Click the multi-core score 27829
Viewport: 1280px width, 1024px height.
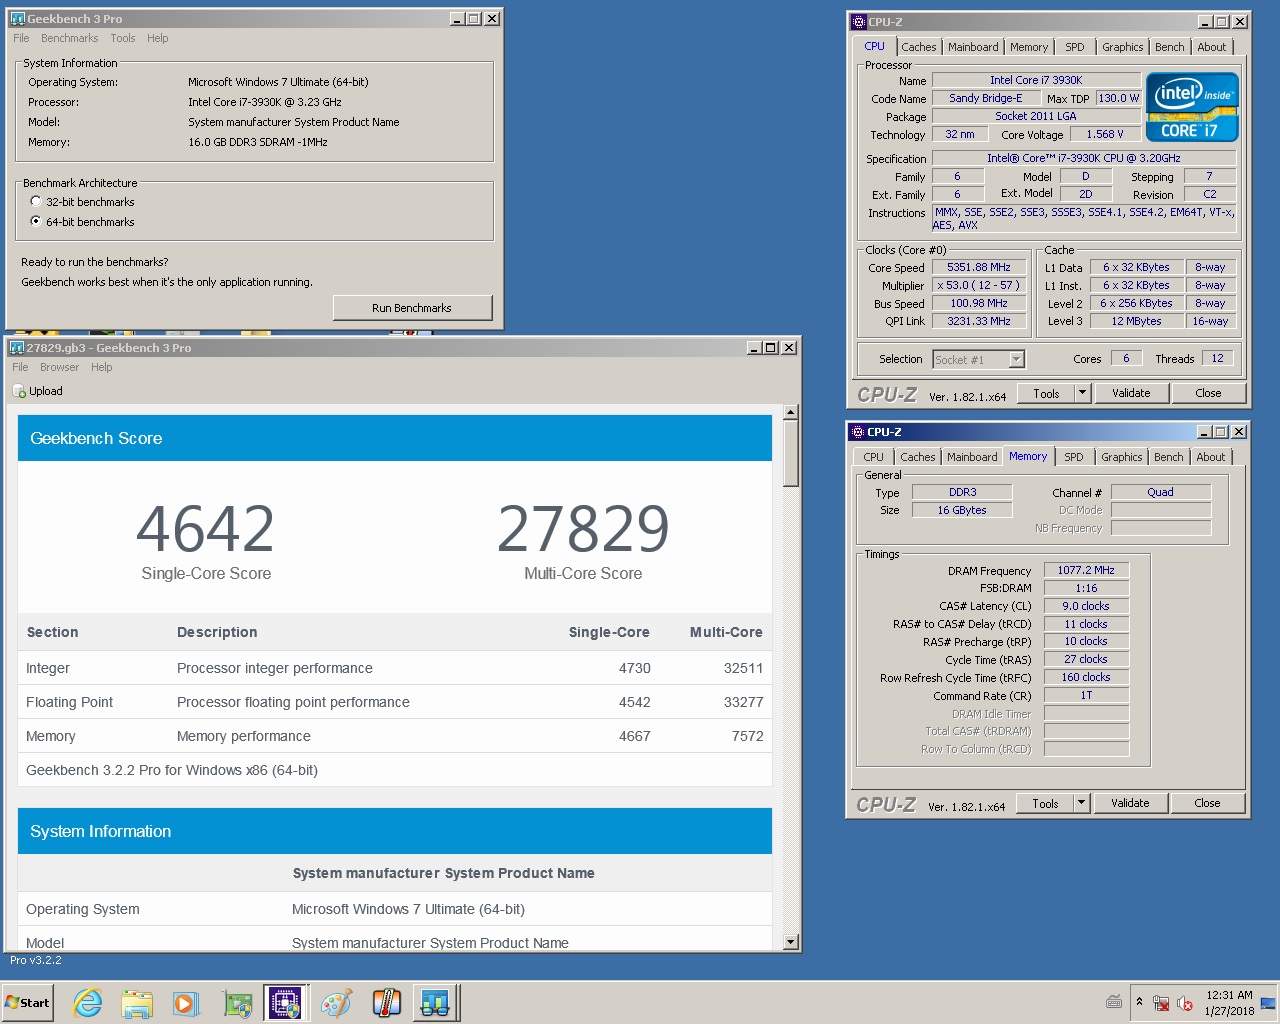pyautogui.click(x=583, y=529)
